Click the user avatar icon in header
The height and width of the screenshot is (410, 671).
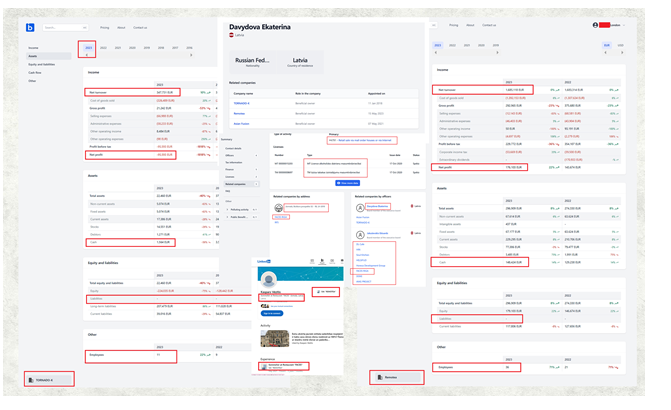595,25
